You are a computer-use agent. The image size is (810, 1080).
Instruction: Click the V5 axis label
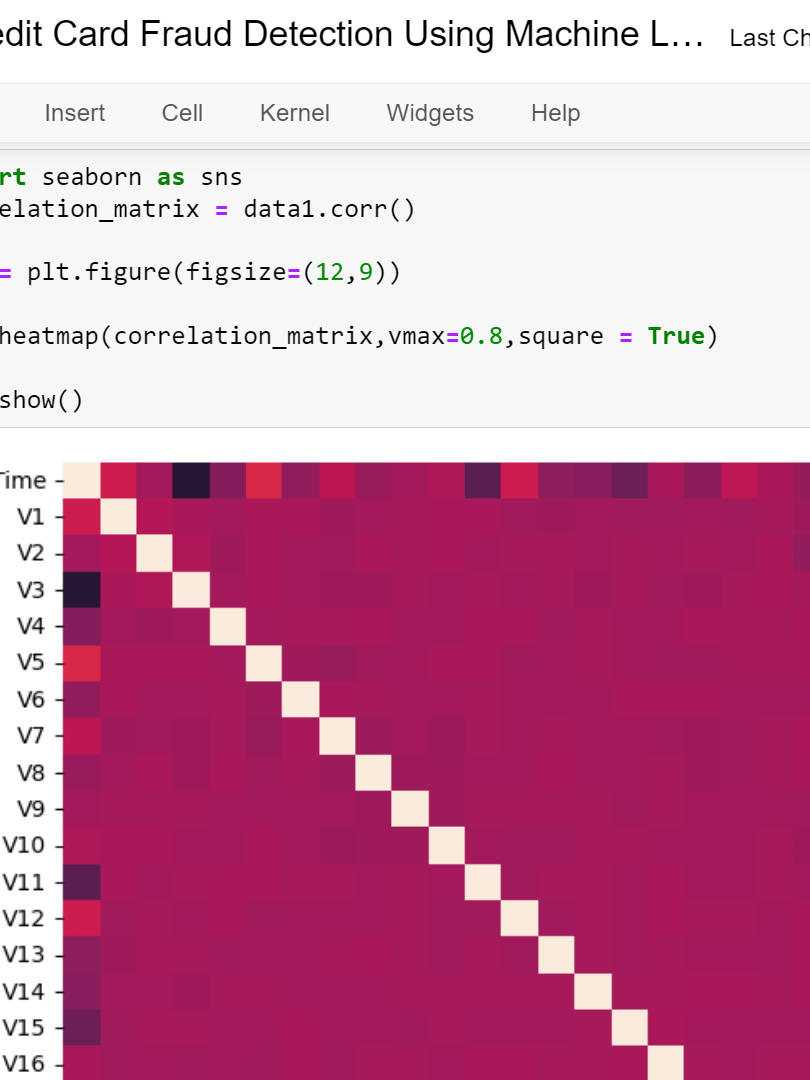tap(31, 663)
